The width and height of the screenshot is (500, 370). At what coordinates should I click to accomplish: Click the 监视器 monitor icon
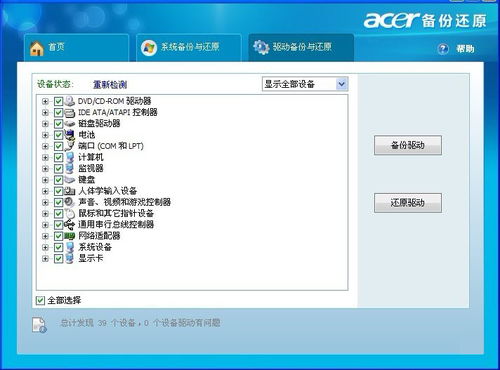[x=69, y=168]
